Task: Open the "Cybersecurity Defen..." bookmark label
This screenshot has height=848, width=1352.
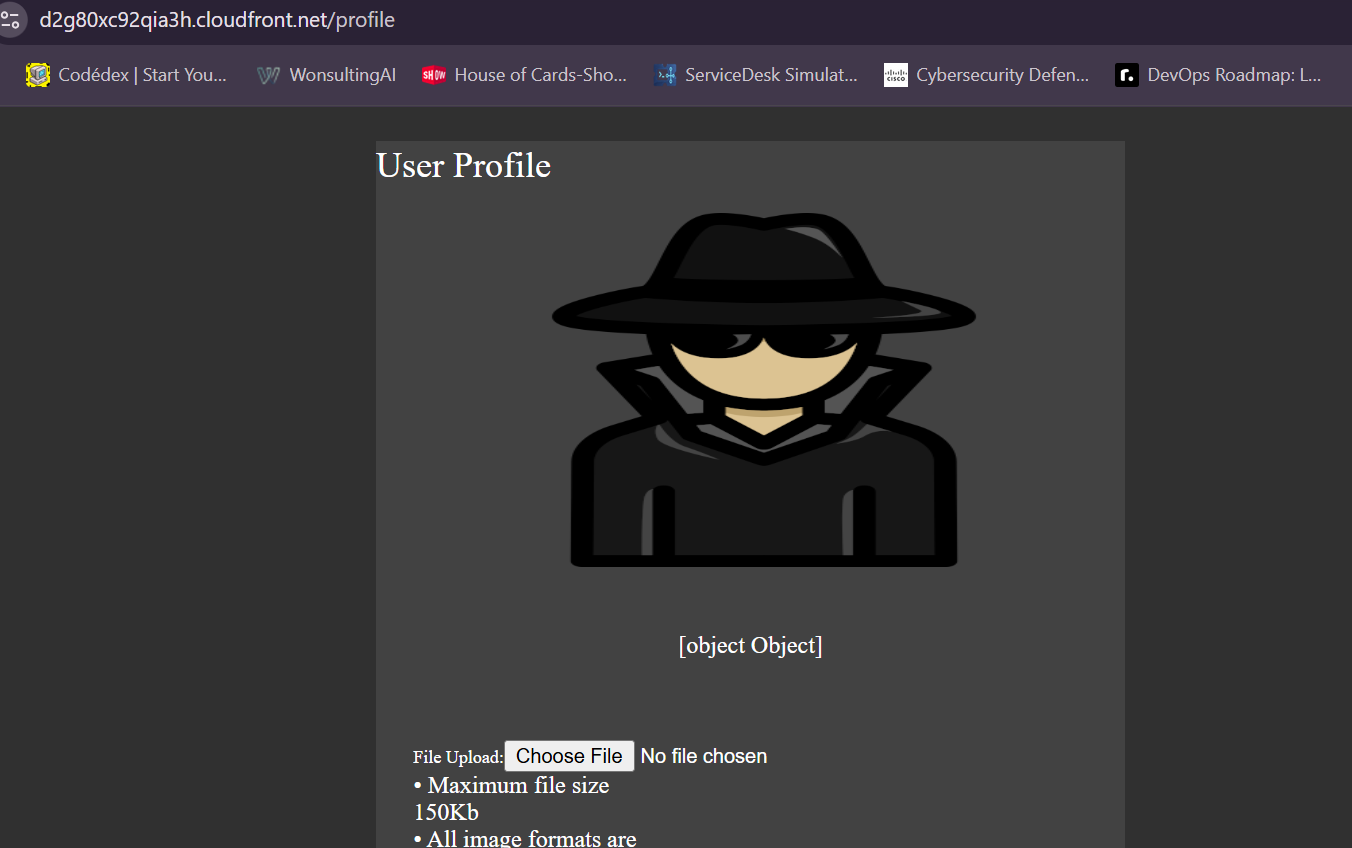Action: 1003,75
